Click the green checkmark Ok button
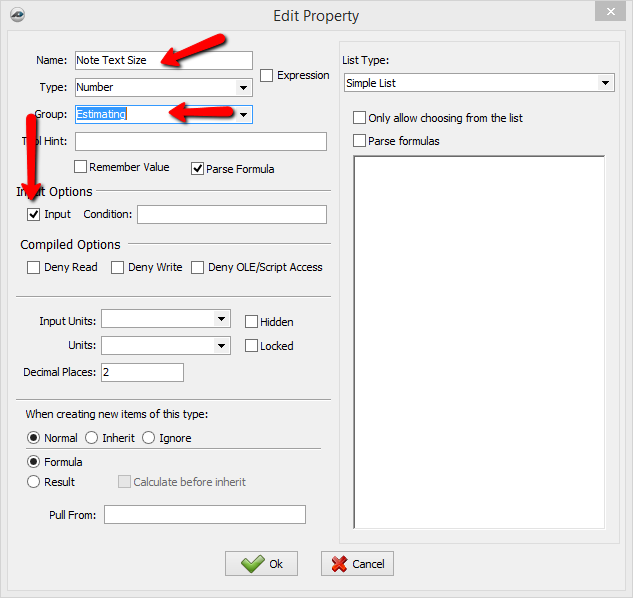 [262, 564]
